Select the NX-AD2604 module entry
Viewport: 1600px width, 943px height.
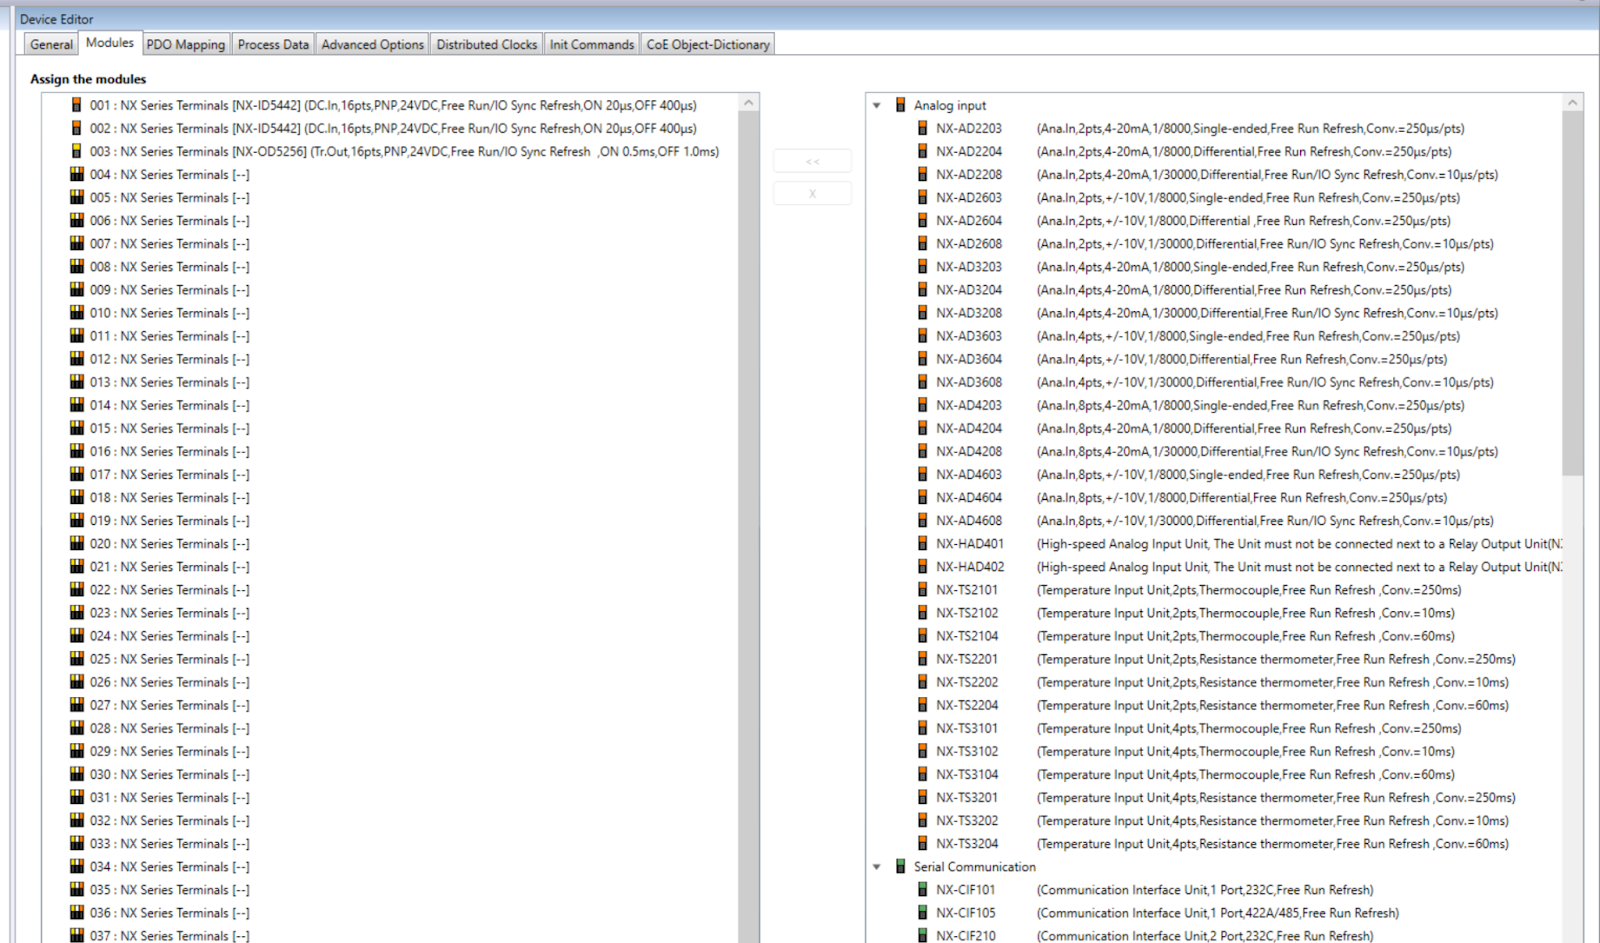pyautogui.click(x=1192, y=221)
